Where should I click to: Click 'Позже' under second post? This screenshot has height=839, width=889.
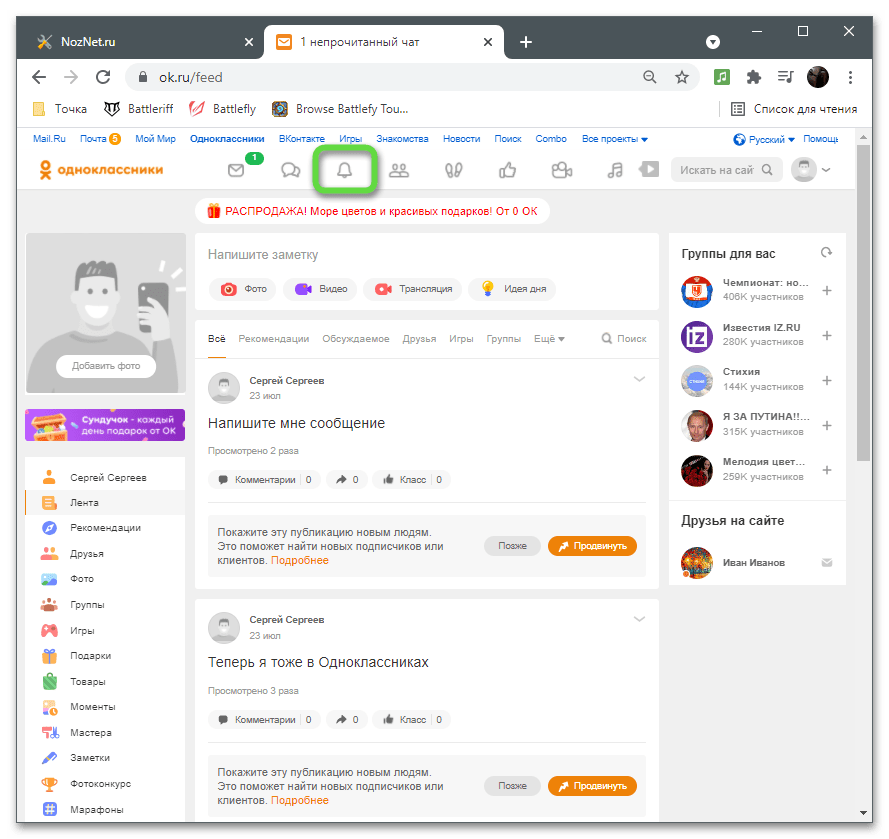[513, 786]
